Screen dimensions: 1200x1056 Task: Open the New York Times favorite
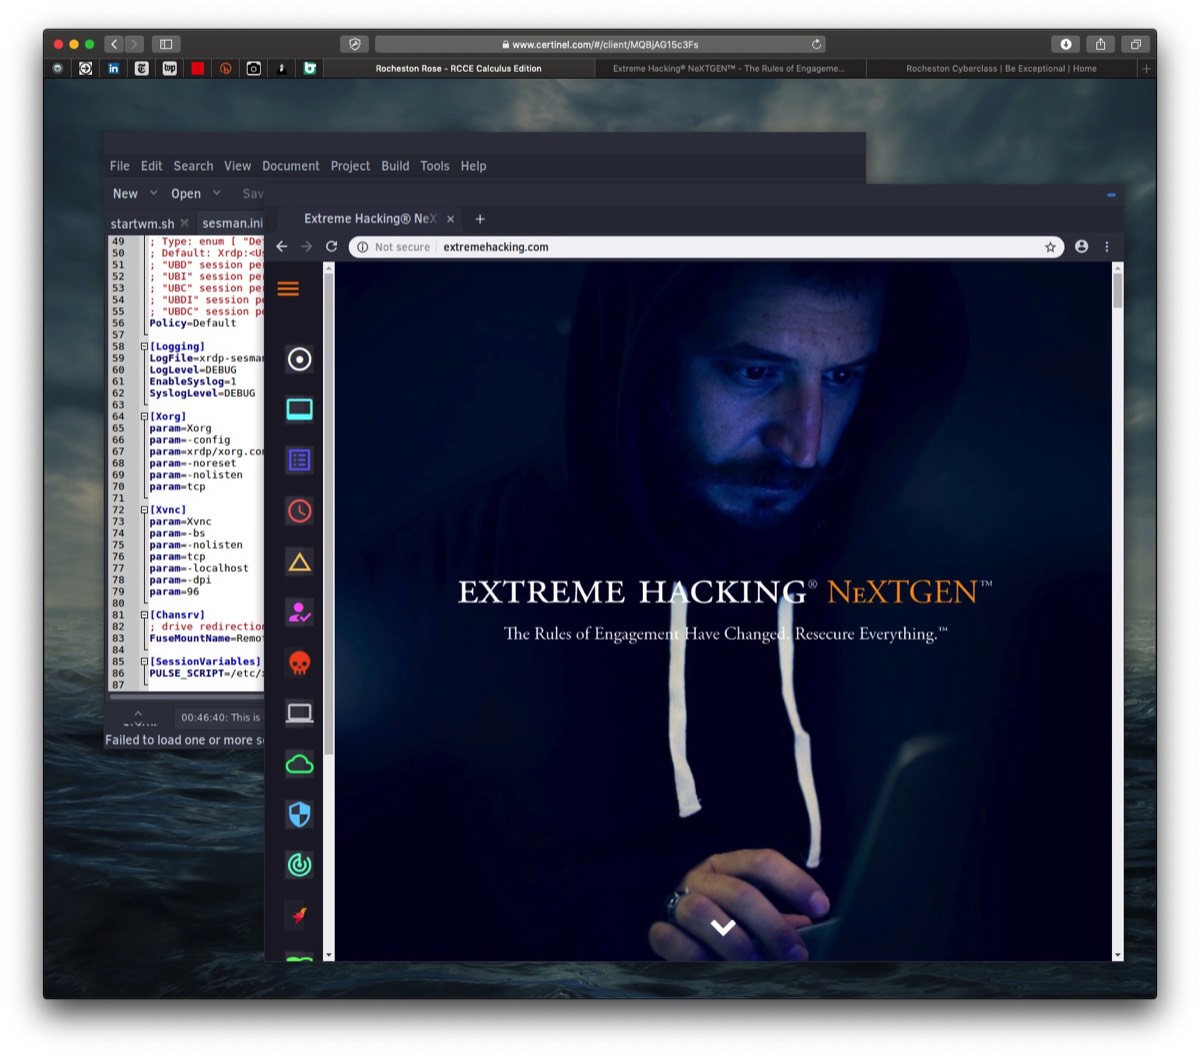(142, 68)
